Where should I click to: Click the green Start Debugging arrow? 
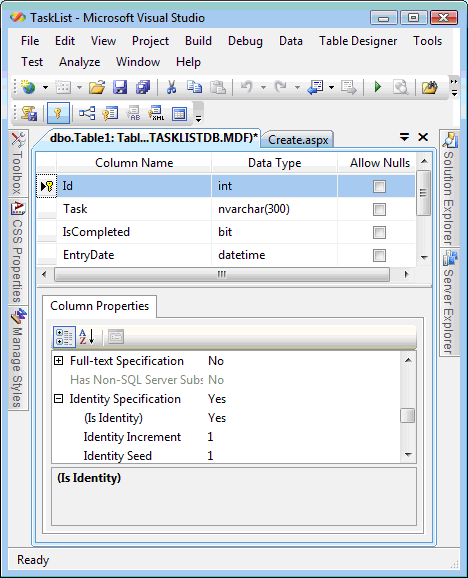[378, 87]
